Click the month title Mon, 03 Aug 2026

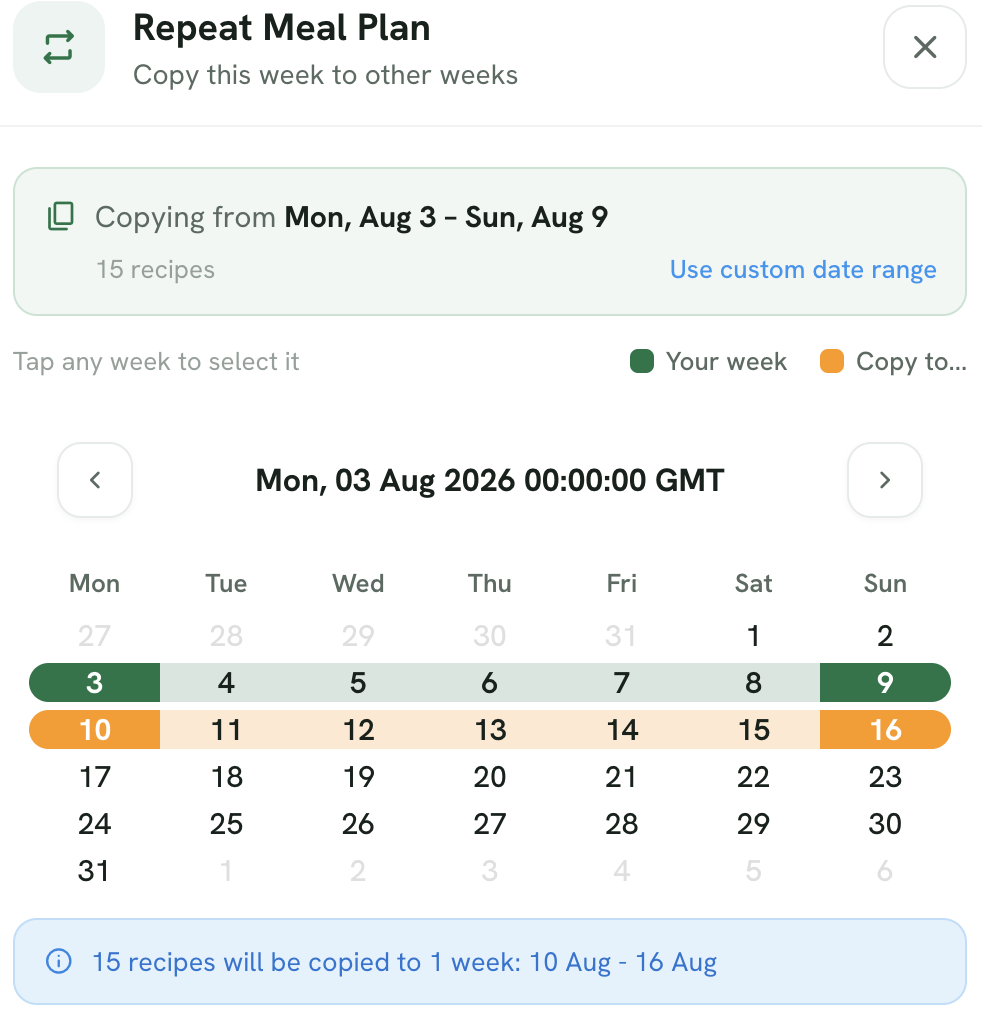click(x=490, y=480)
